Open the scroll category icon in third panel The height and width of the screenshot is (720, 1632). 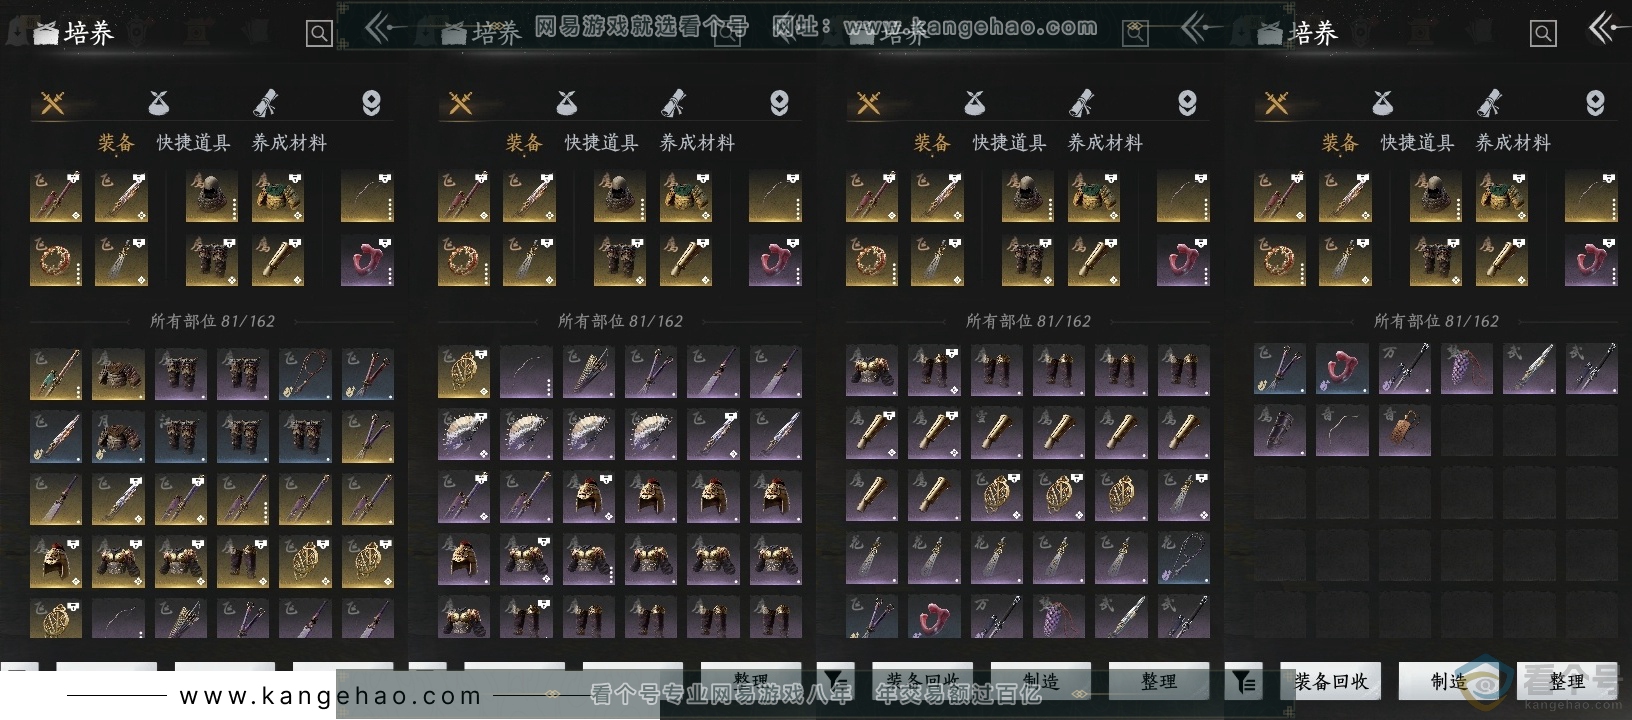(1081, 103)
